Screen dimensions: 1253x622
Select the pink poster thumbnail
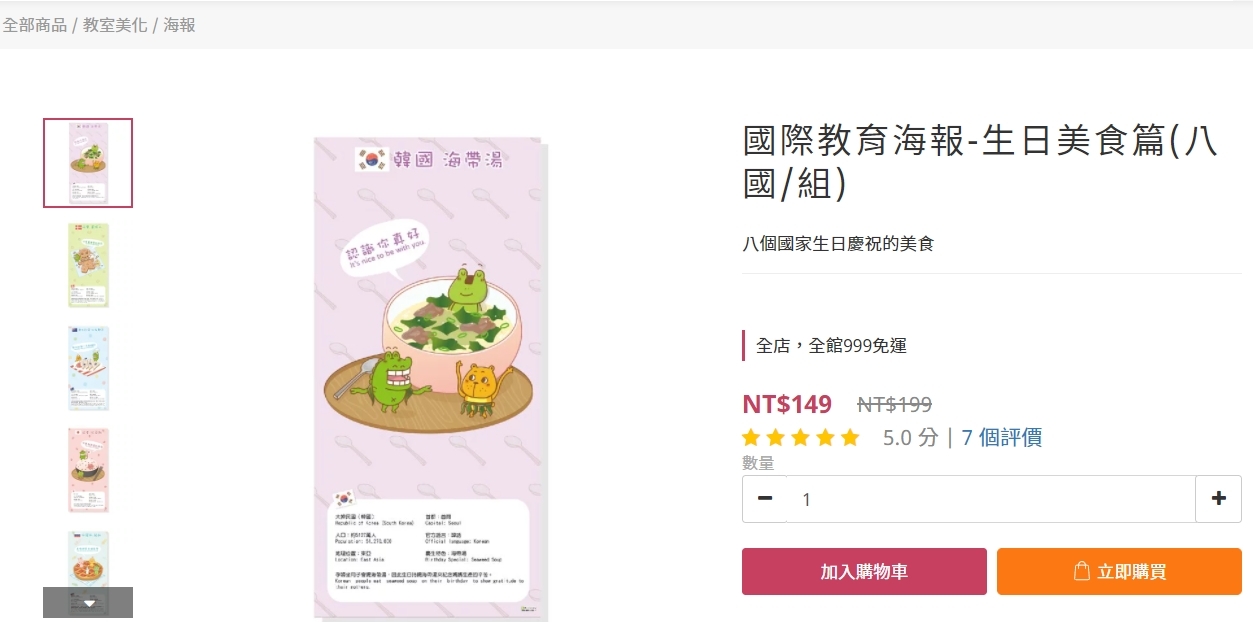pyautogui.click(x=88, y=471)
